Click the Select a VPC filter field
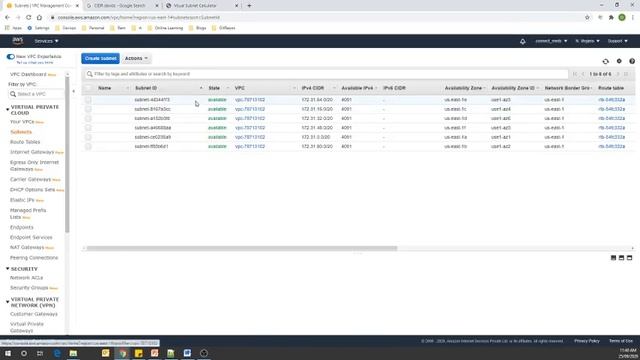This screenshot has width=640, height=360. pyautogui.click(x=36, y=94)
